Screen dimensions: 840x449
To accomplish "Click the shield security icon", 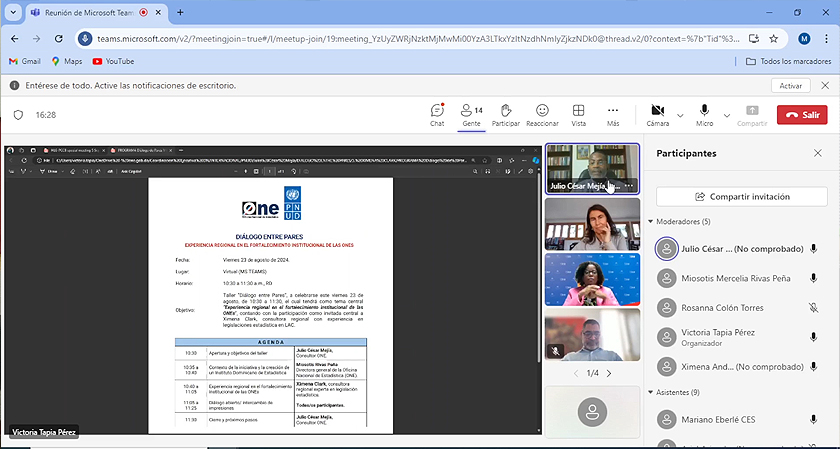I will [18, 115].
